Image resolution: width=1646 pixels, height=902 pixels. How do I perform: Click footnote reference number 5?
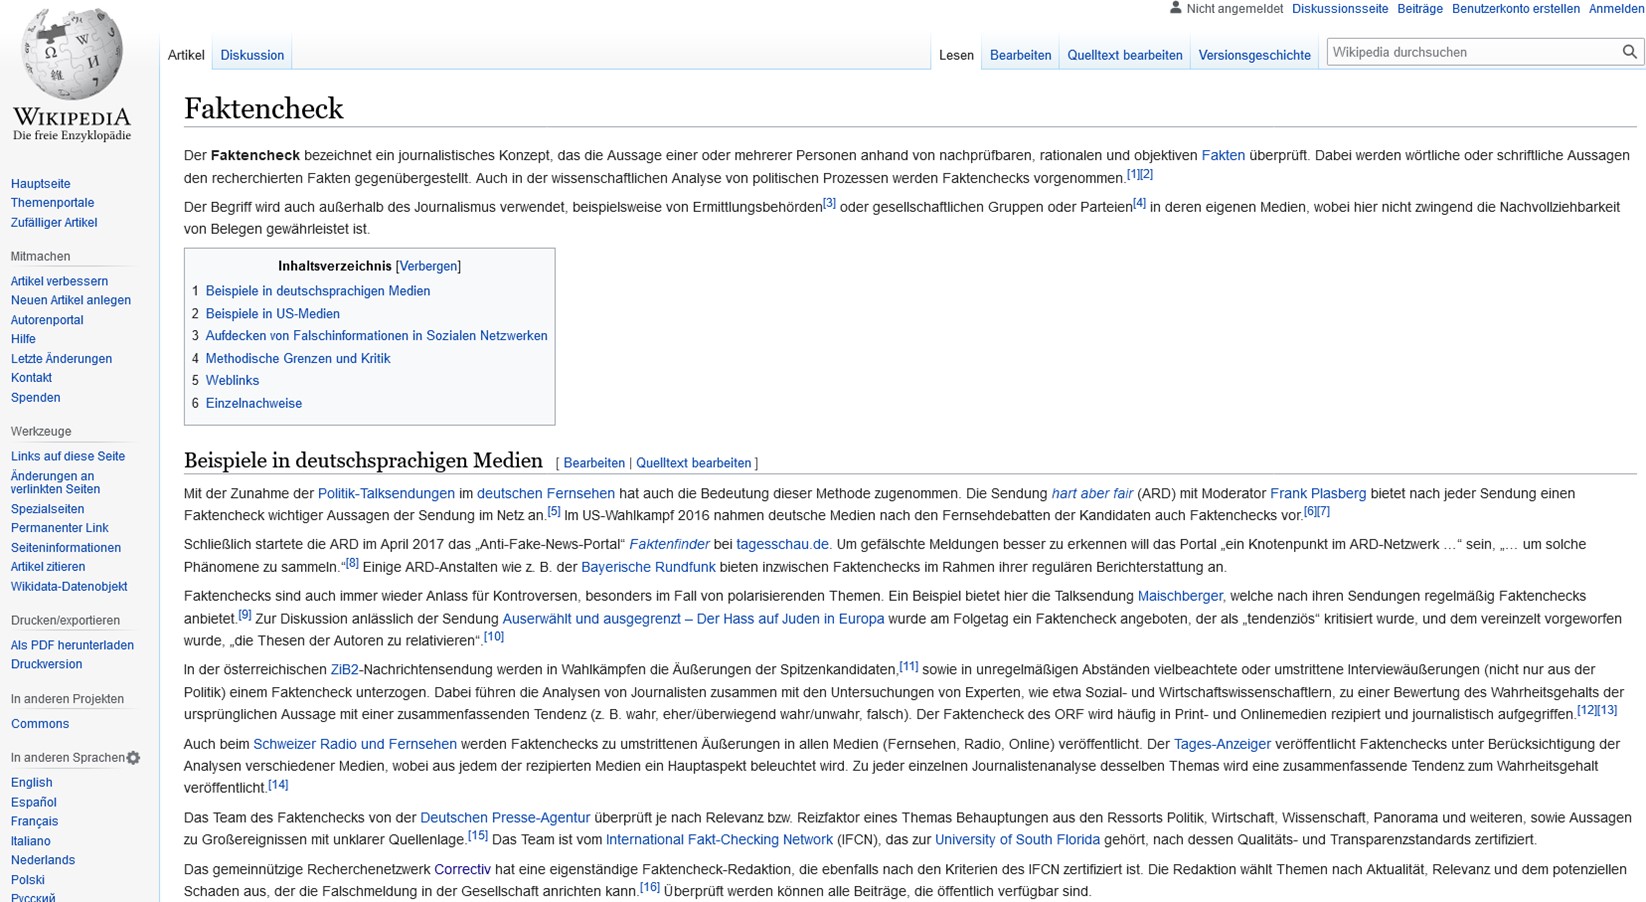tap(553, 512)
